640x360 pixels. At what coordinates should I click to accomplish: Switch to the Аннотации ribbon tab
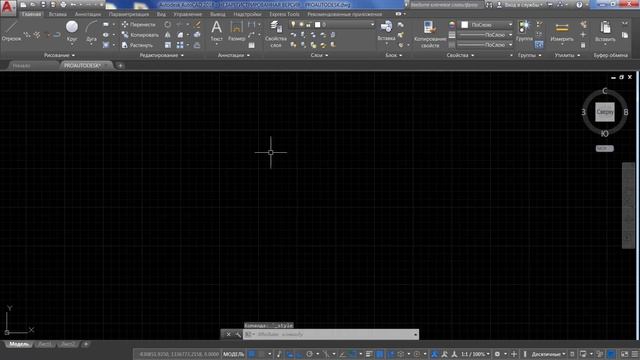point(87,14)
